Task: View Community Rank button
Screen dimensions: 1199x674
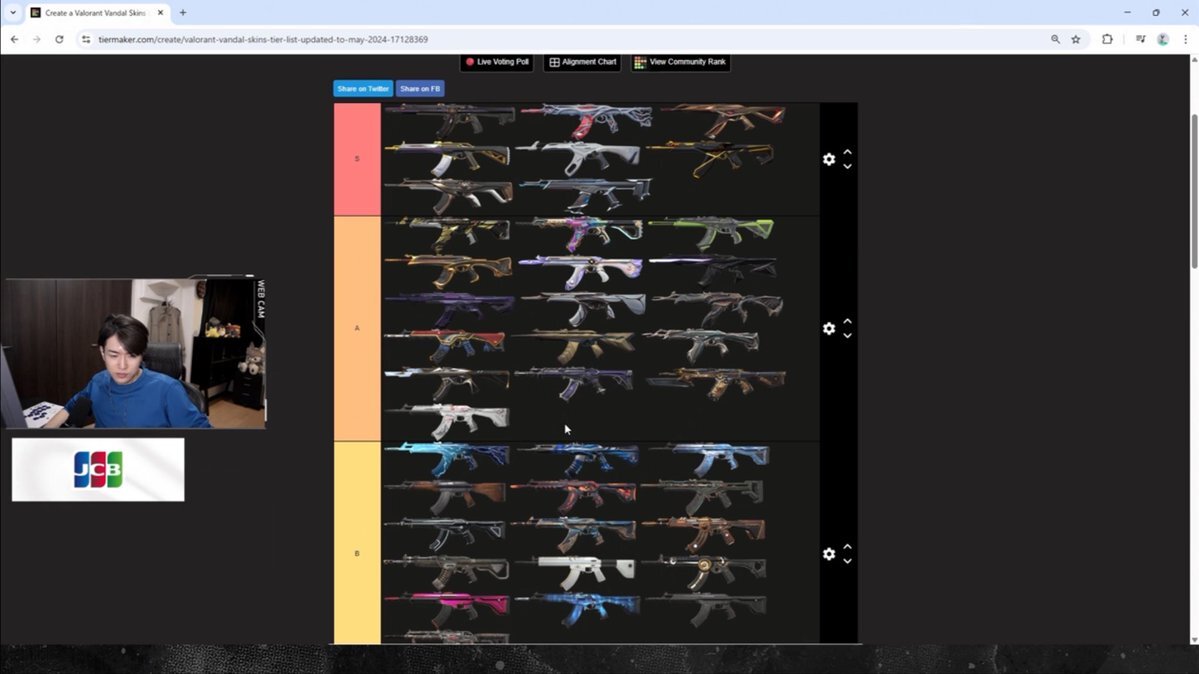Action: [681, 62]
